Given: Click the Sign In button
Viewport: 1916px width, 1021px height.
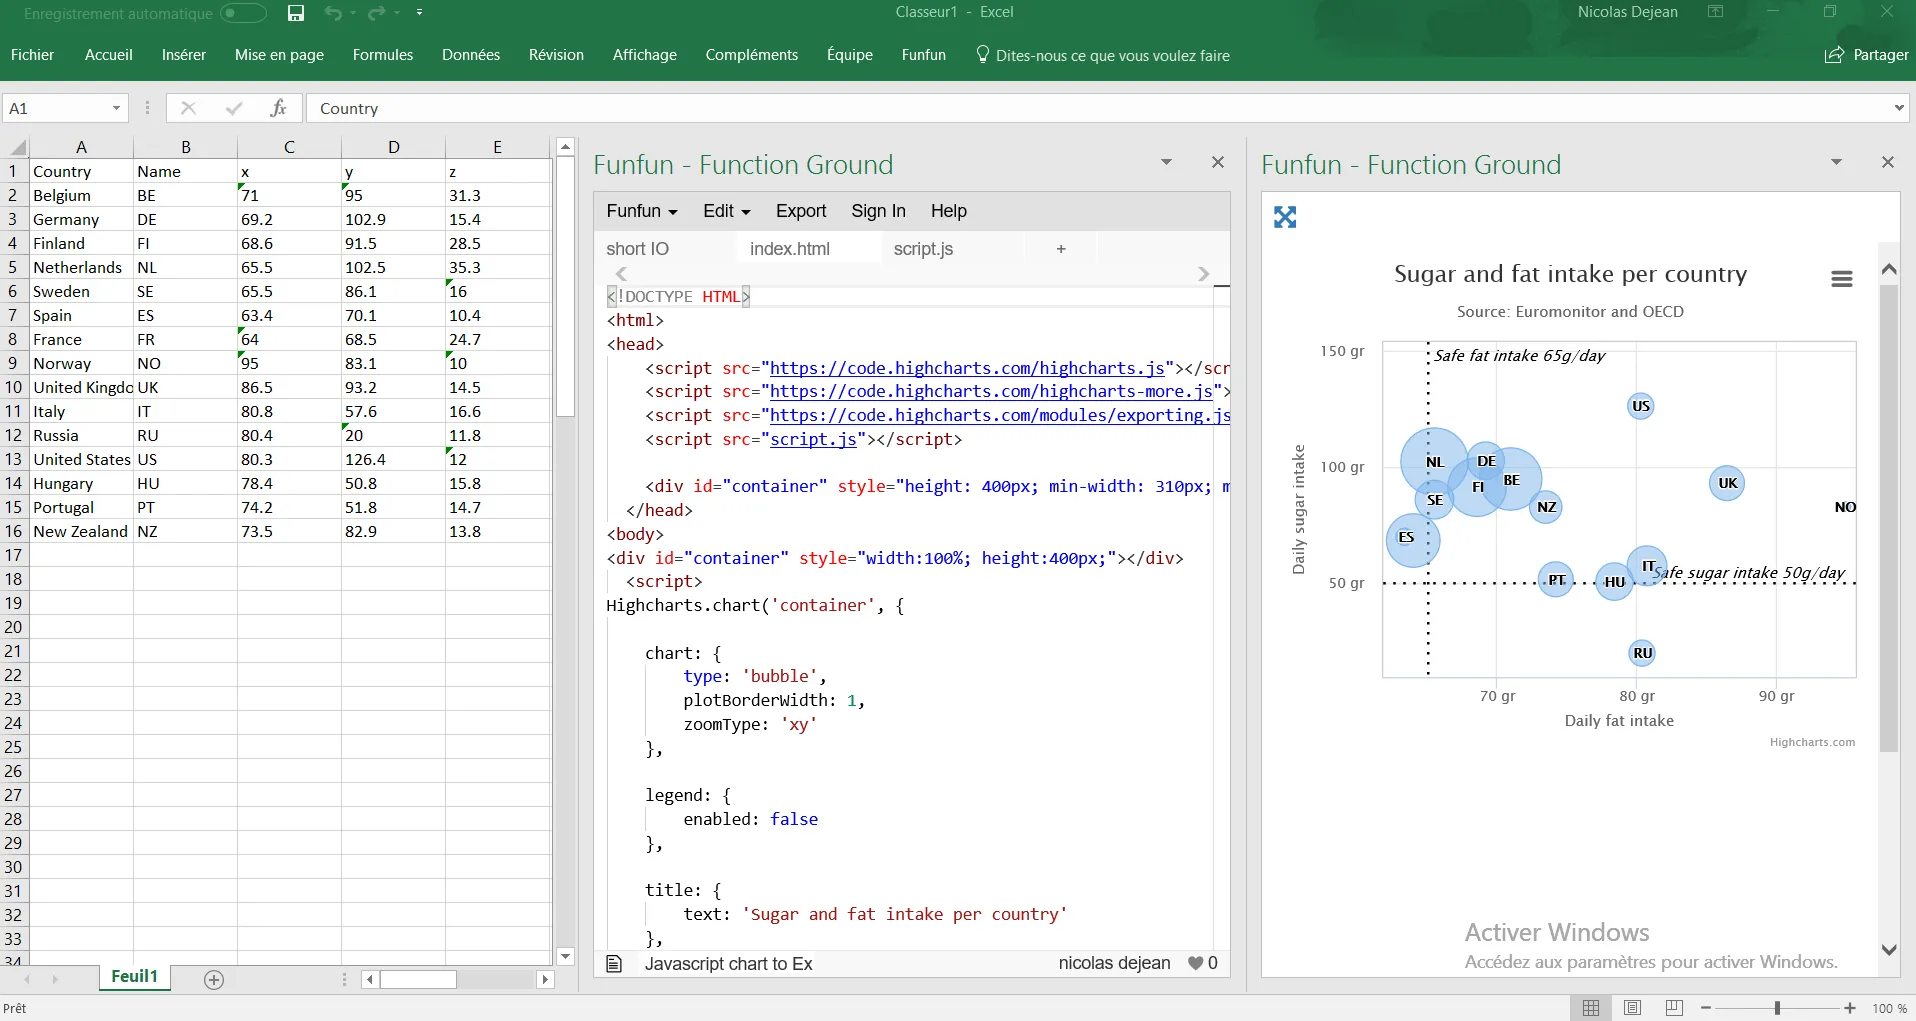Looking at the screenshot, I should [x=878, y=211].
